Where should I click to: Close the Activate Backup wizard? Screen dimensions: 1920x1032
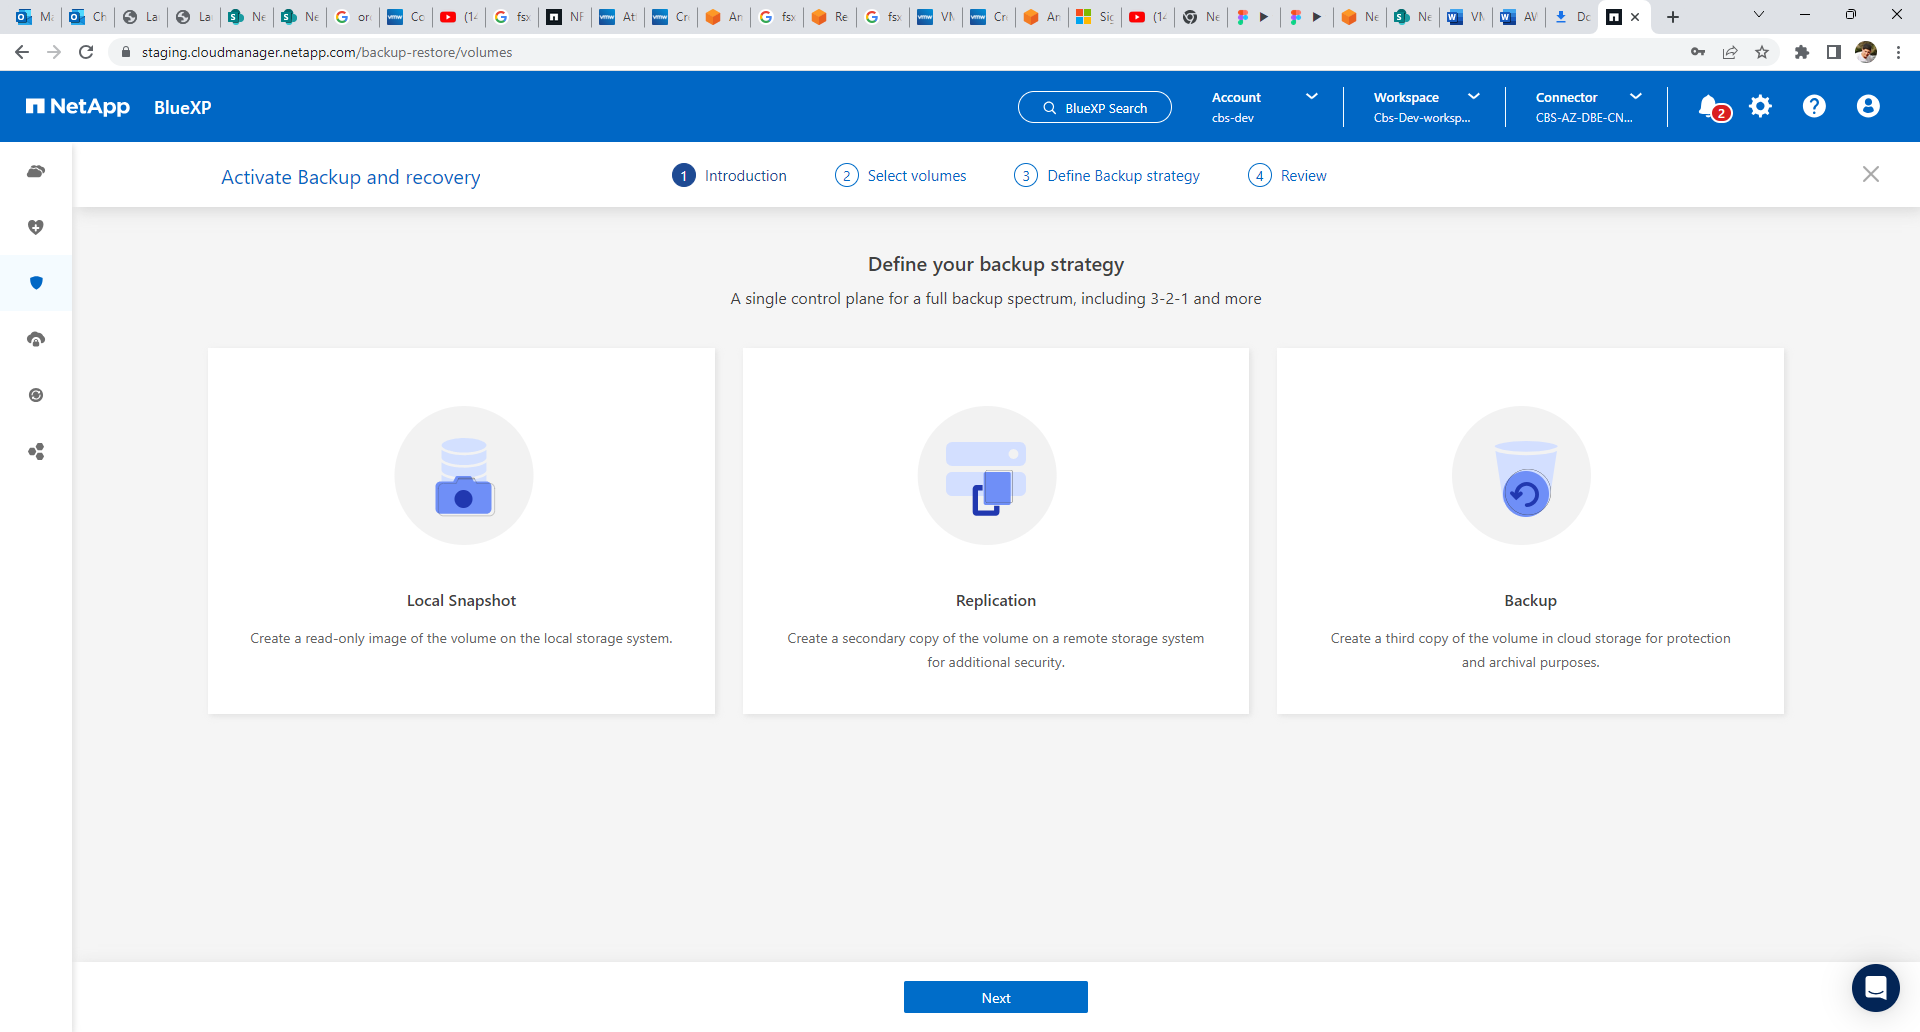tap(1870, 175)
